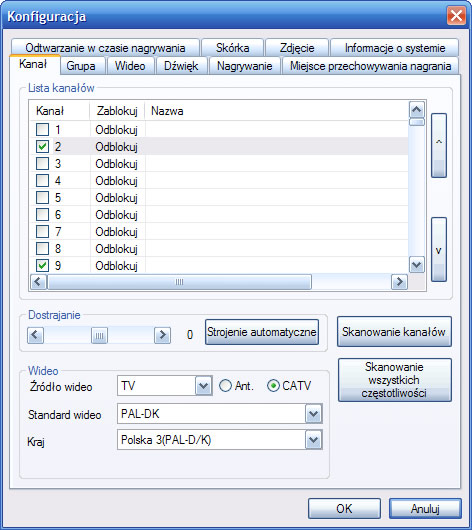Decrease Dostrajanie fine-tuning with left arrow
The width and height of the screenshot is (472, 530).
click(36, 335)
